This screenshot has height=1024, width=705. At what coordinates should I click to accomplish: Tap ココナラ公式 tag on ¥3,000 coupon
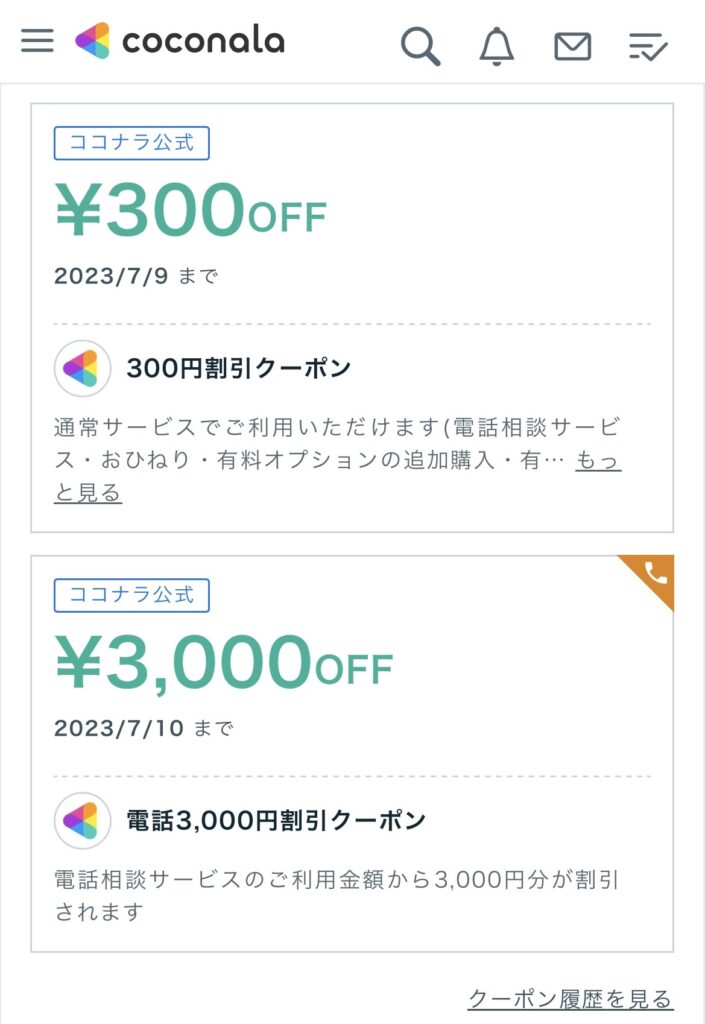pyautogui.click(x=131, y=594)
